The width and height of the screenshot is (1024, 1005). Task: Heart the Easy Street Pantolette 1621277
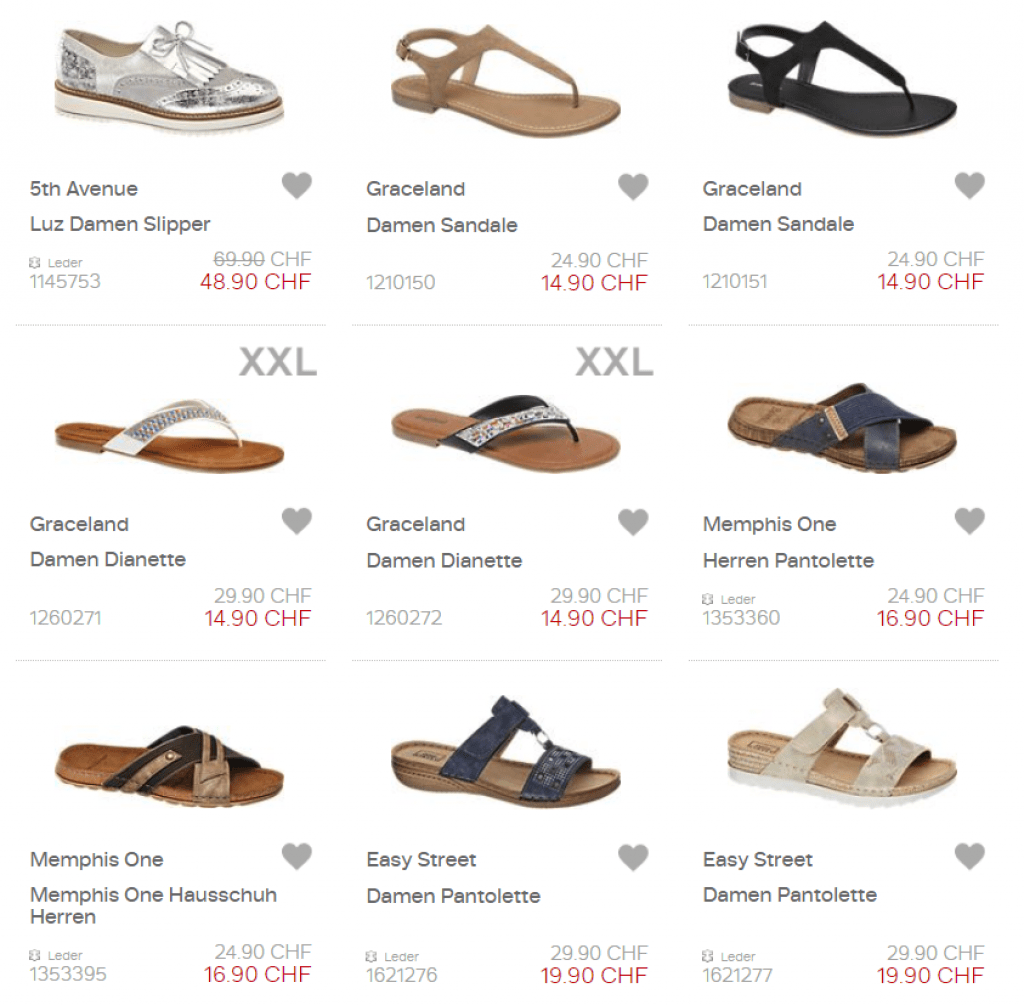click(969, 857)
